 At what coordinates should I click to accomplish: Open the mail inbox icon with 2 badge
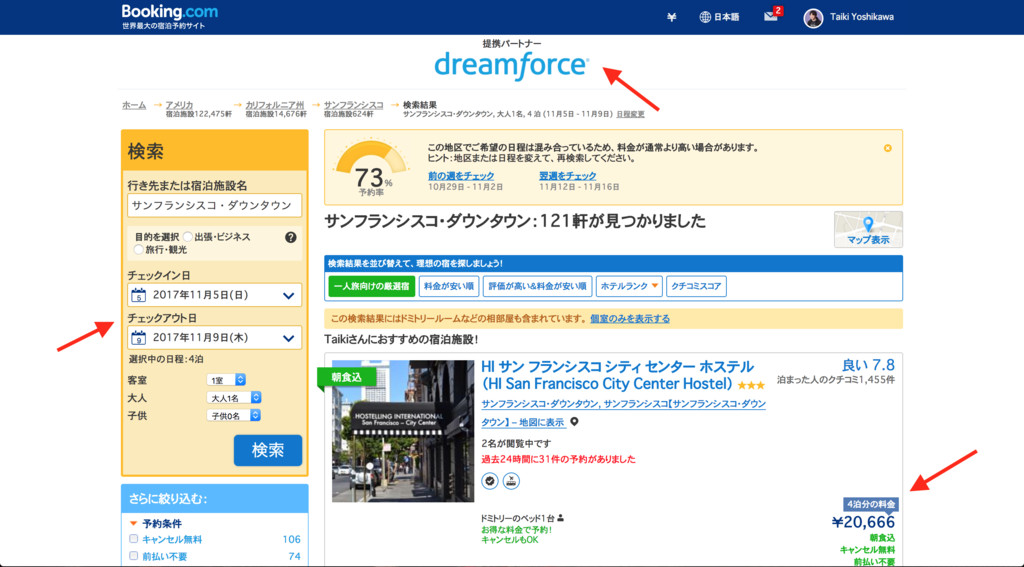(x=772, y=15)
